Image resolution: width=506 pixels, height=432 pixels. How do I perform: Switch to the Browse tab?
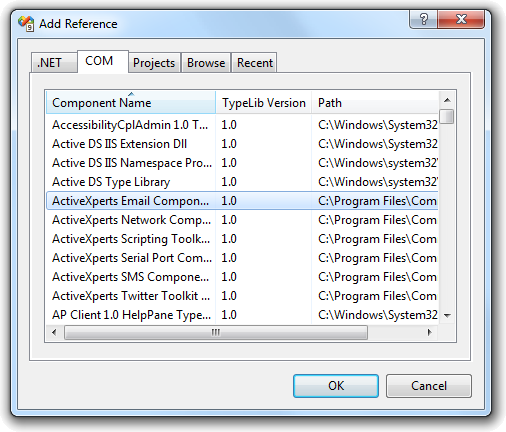click(206, 63)
